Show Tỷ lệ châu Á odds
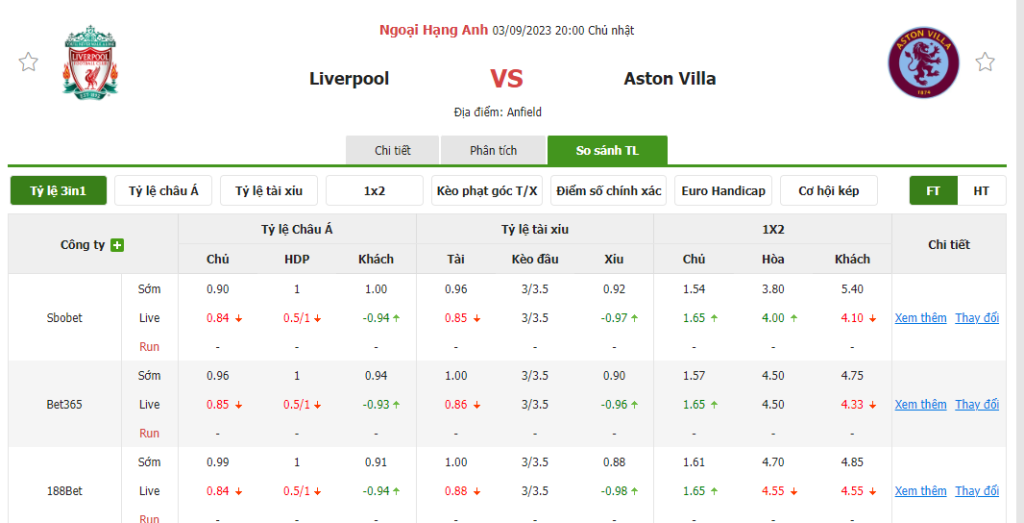The image size is (1024, 523). (163, 190)
